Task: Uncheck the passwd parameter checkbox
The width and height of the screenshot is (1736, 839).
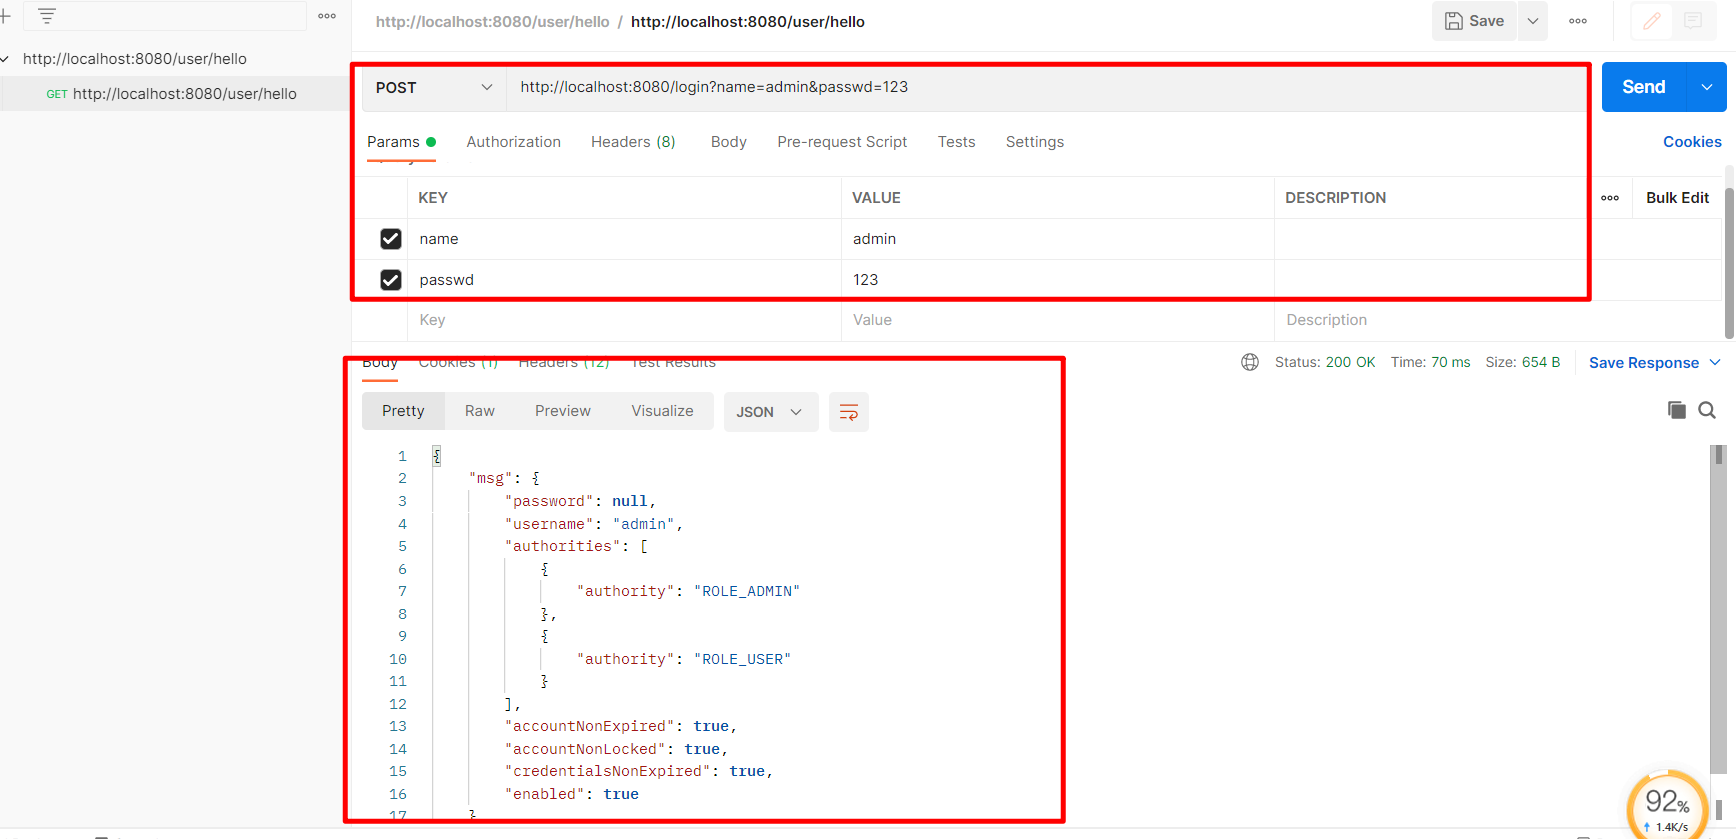Action: click(x=391, y=280)
